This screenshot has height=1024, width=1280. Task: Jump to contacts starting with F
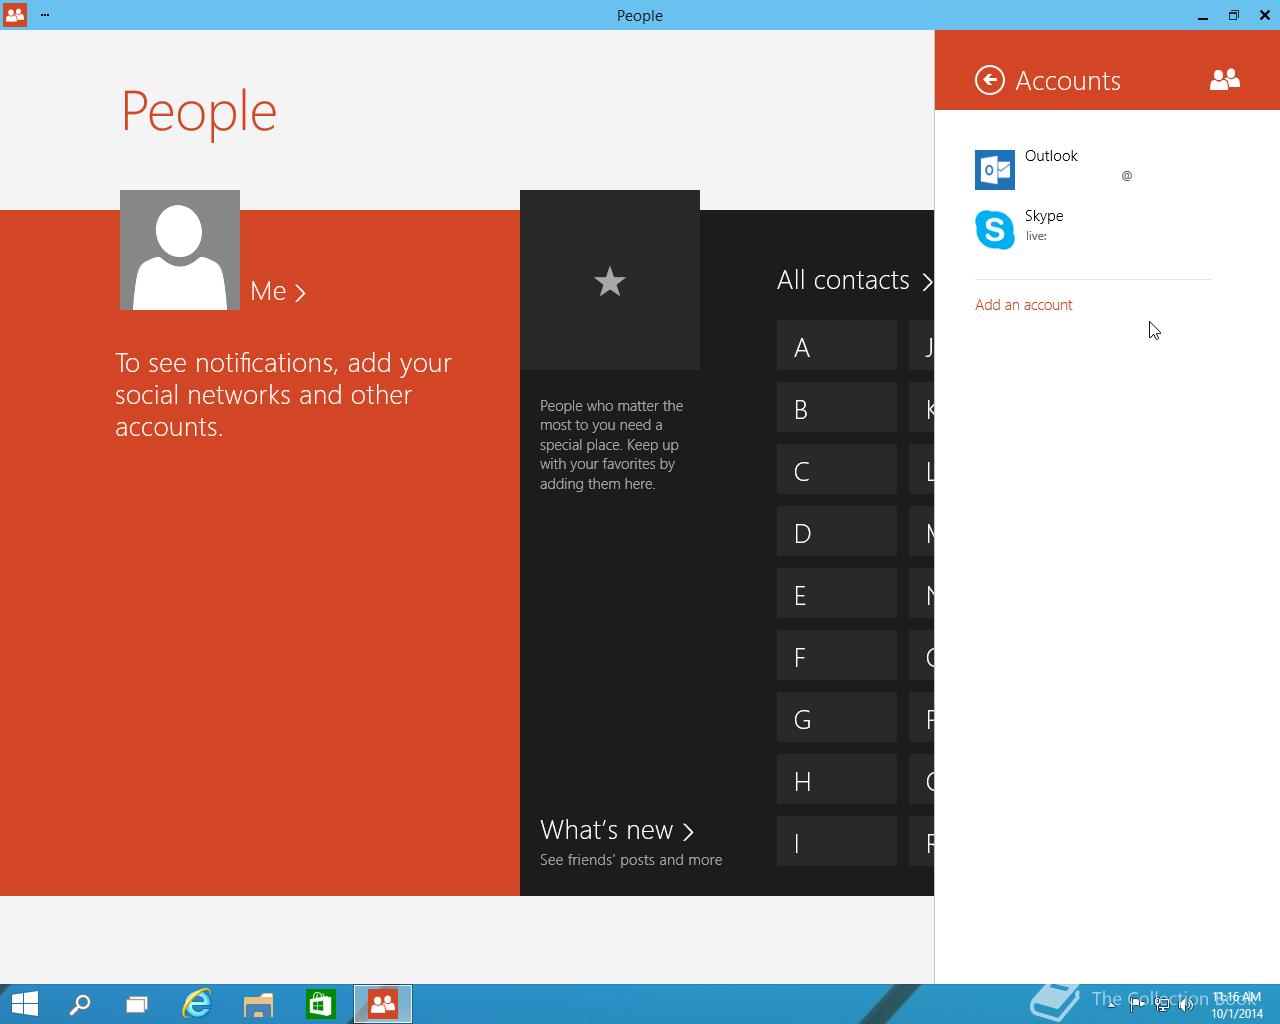pos(837,656)
